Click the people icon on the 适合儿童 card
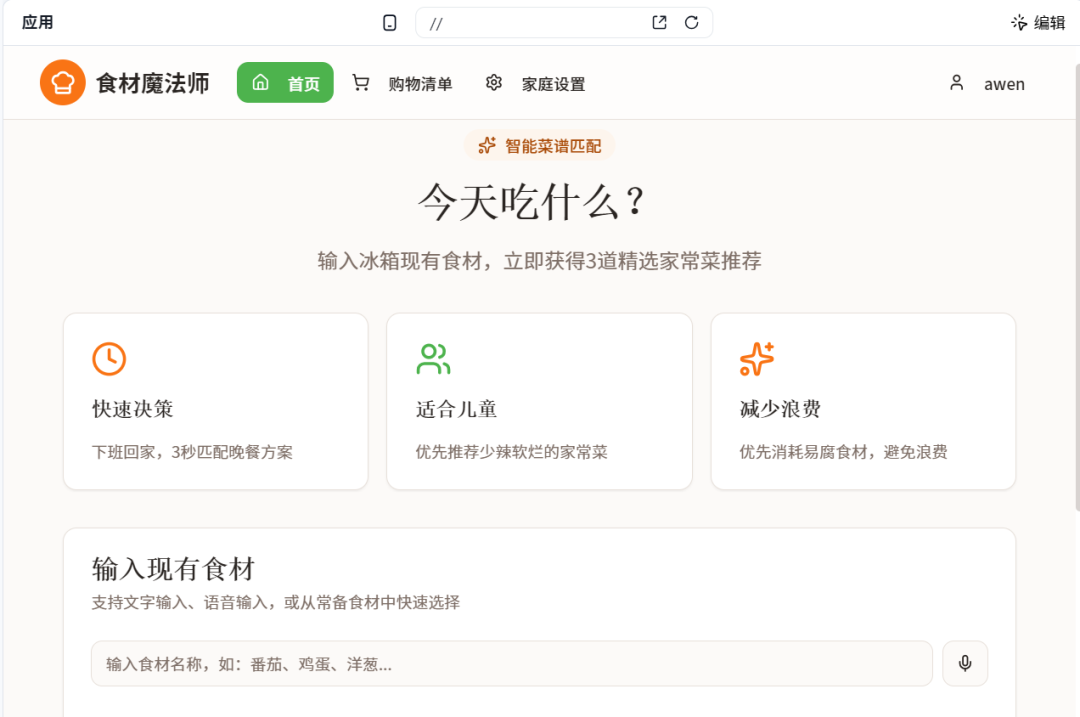The height and width of the screenshot is (717, 1080). point(433,359)
